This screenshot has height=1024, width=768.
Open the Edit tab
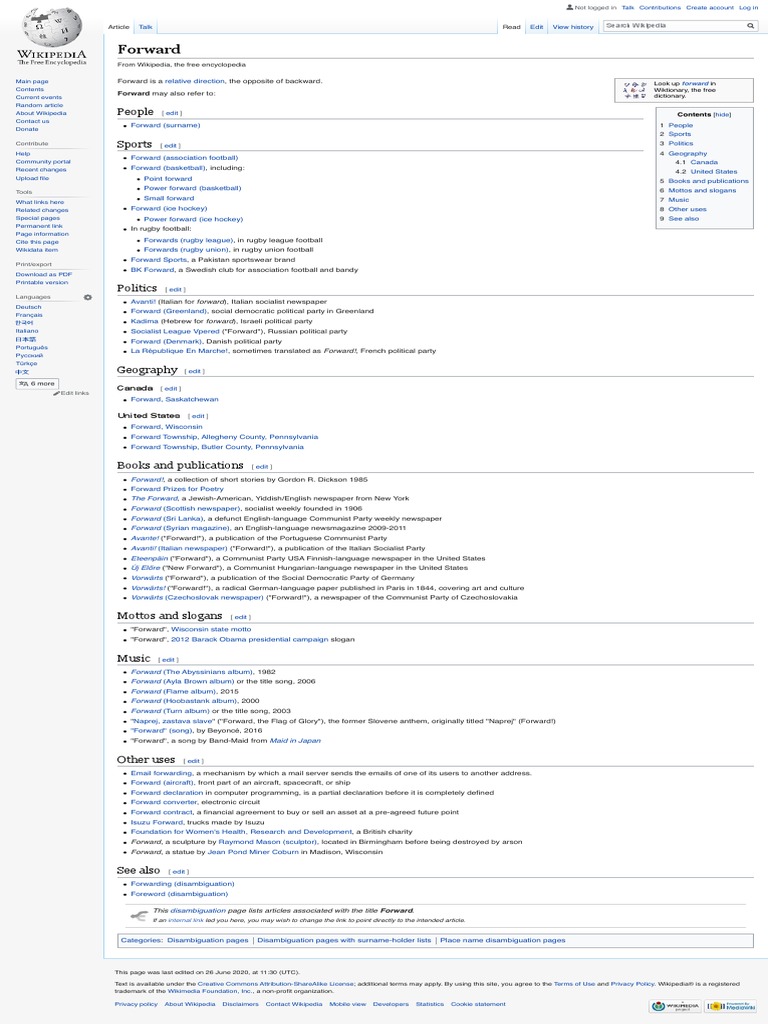536,27
